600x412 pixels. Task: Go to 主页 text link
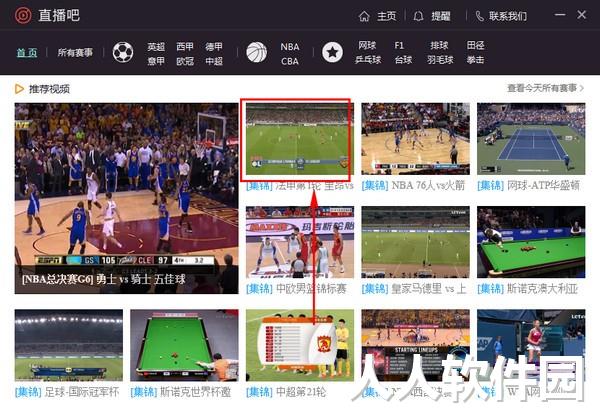(x=386, y=16)
